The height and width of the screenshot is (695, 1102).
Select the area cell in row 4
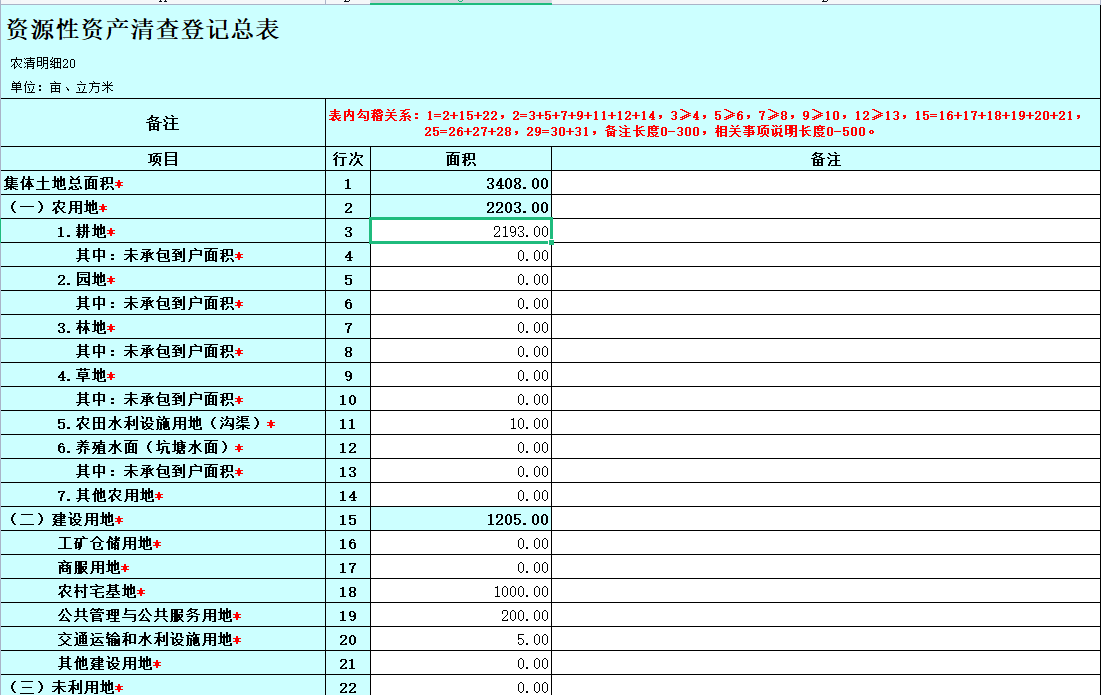pos(461,255)
